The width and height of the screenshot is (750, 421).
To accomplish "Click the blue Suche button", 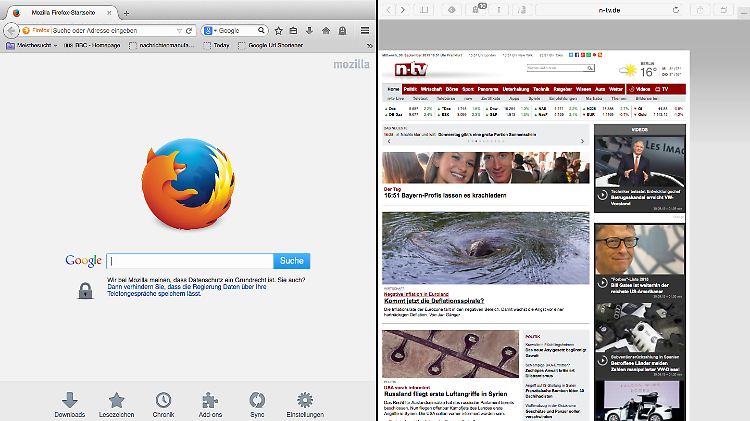I will coord(292,261).
